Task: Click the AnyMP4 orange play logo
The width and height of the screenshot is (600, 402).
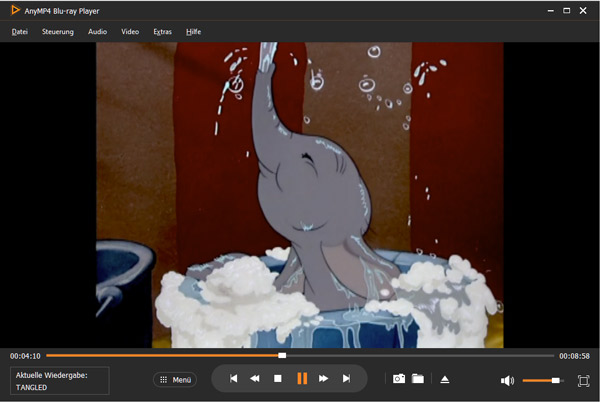Action: point(15,10)
